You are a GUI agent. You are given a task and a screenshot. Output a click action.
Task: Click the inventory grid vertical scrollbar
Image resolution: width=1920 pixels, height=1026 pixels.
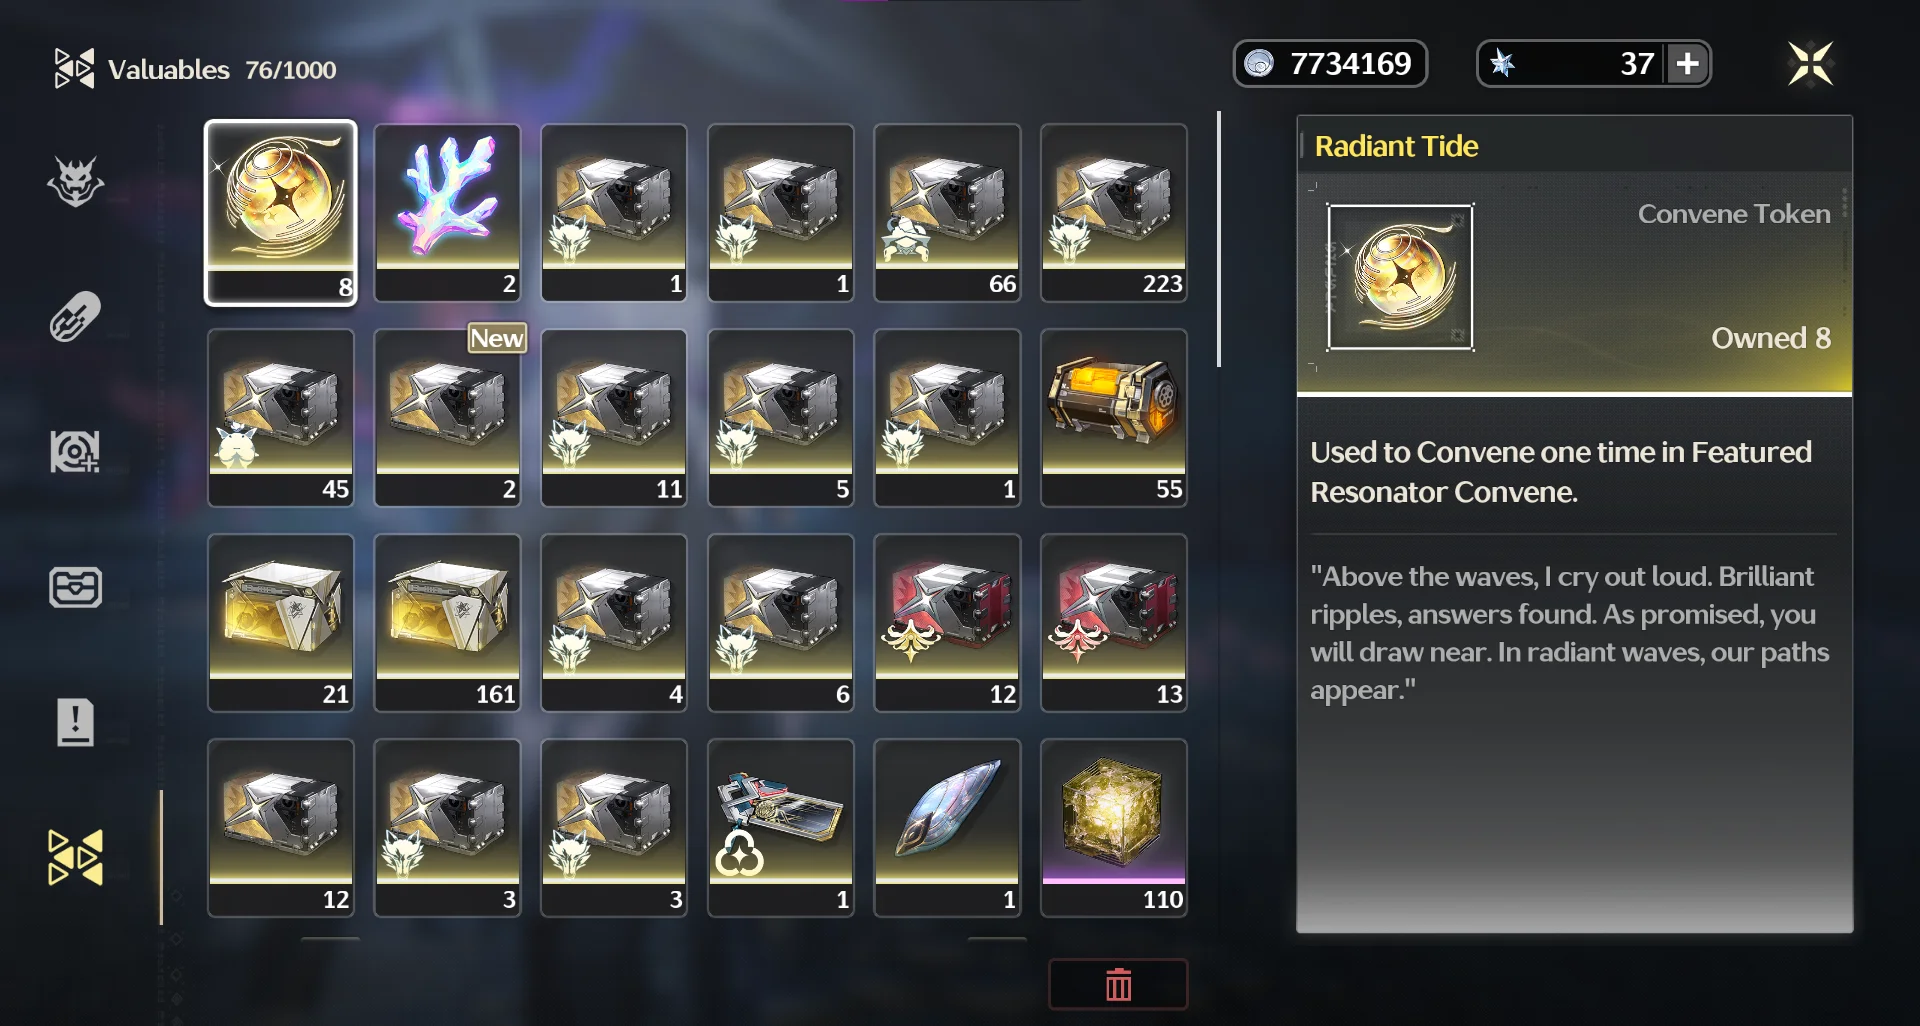coord(1219,240)
